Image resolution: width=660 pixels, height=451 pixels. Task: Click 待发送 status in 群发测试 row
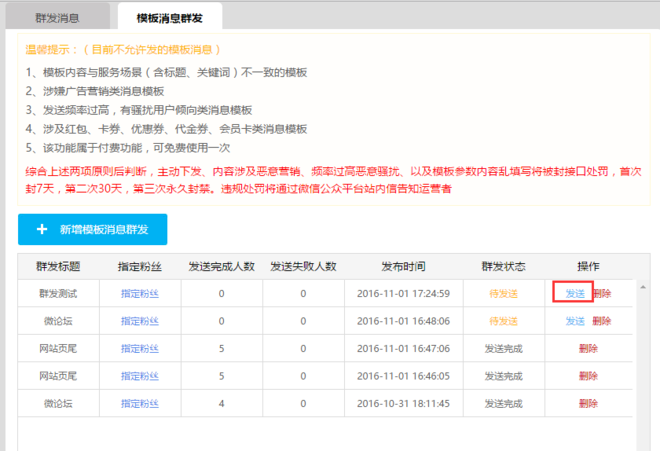pos(503,294)
